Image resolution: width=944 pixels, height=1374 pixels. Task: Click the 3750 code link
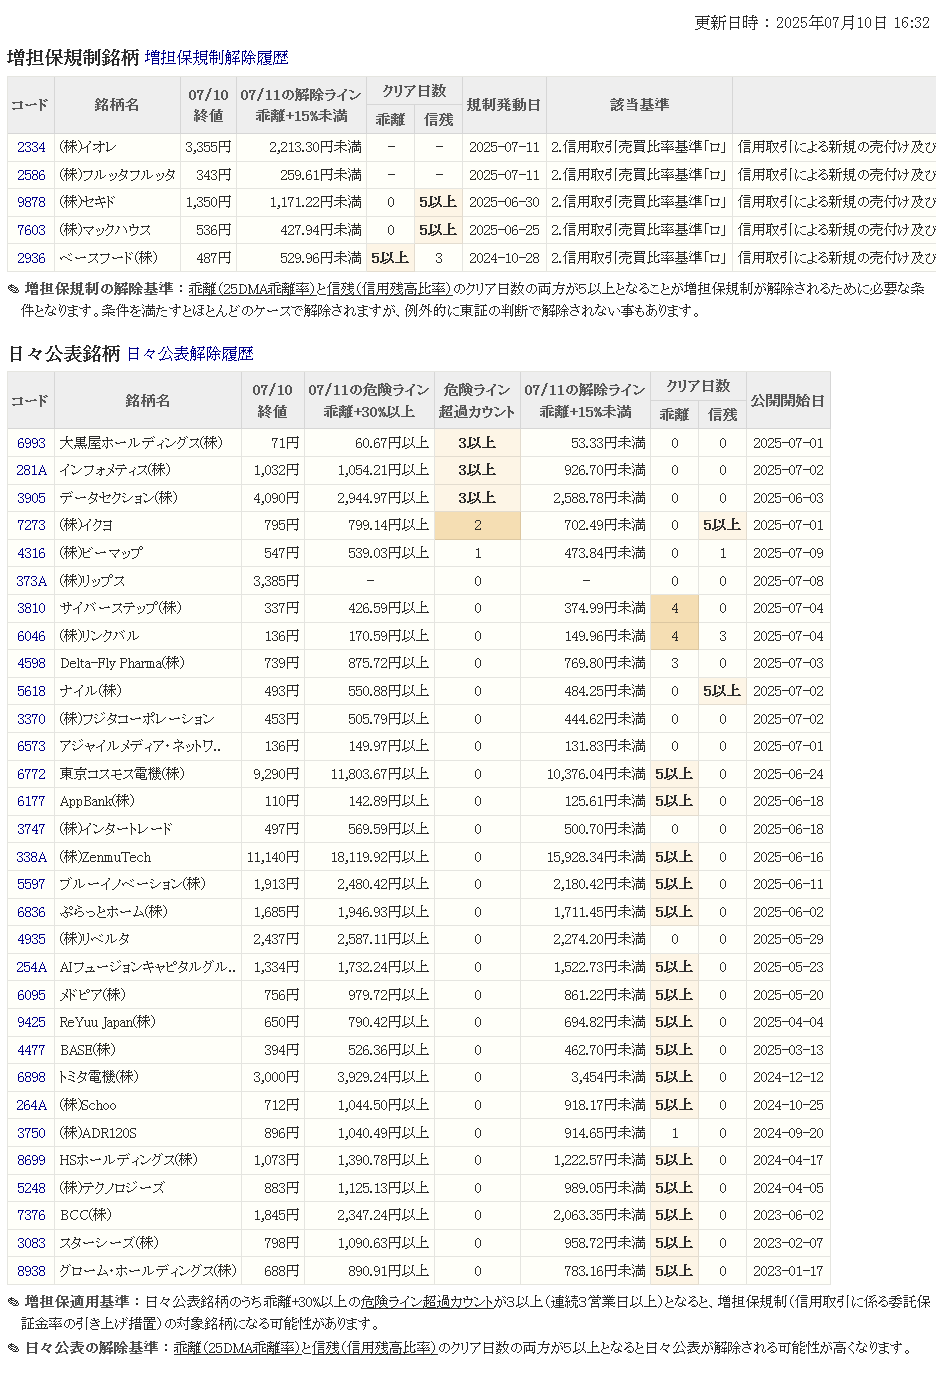click(31, 1133)
